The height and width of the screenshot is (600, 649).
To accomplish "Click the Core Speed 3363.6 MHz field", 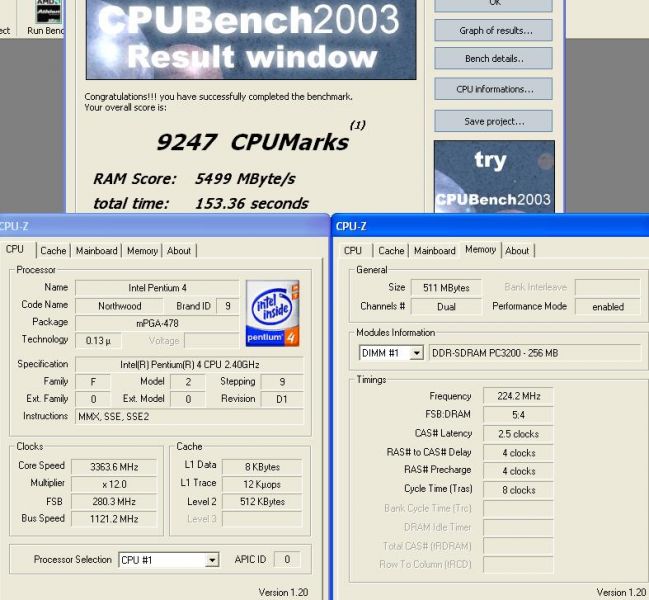I will pos(114,467).
